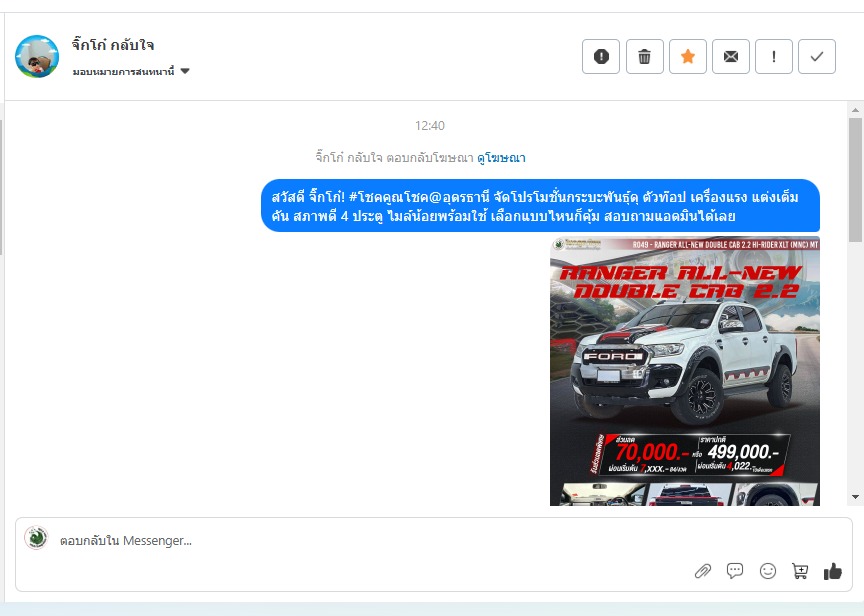864x616 pixels.
Task: Open จิ๊กโก๋ กลับใจ profile picture
Action: click(37, 56)
